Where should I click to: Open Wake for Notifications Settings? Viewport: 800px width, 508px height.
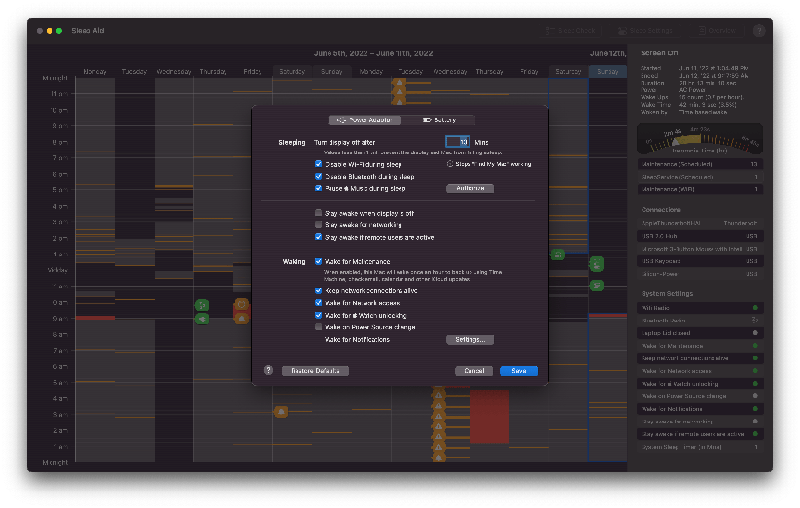pos(470,340)
